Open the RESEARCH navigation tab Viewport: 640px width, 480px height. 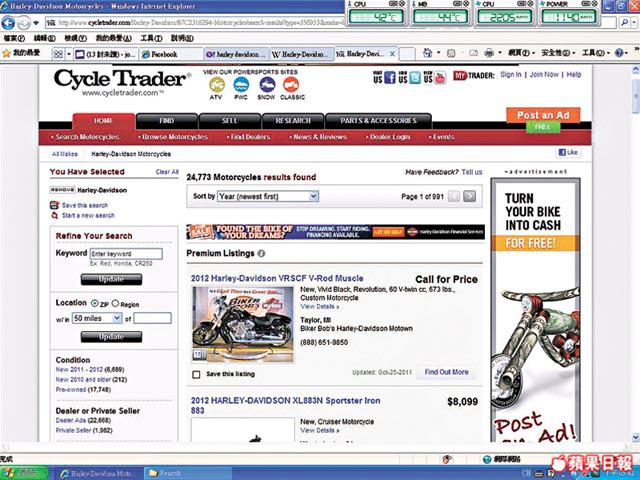pyautogui.click(x=293, y=121)
